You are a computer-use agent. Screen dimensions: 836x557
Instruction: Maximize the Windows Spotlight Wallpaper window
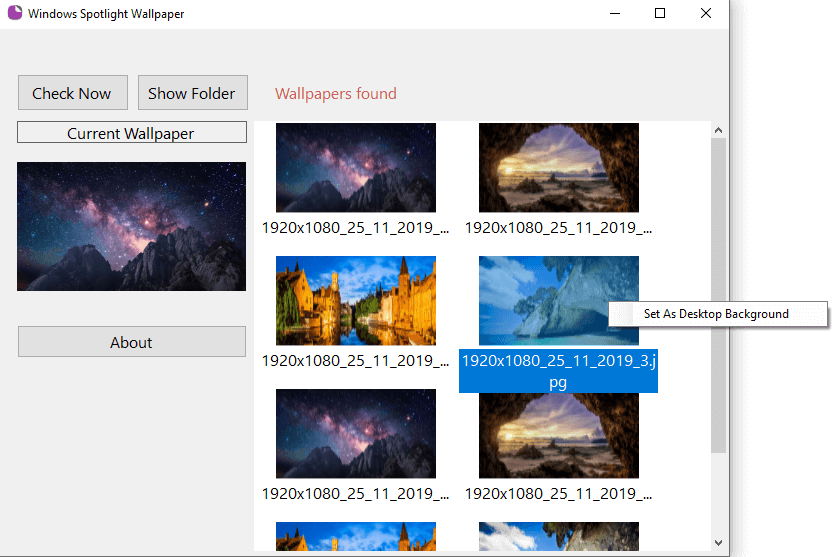tap(660, 13)
